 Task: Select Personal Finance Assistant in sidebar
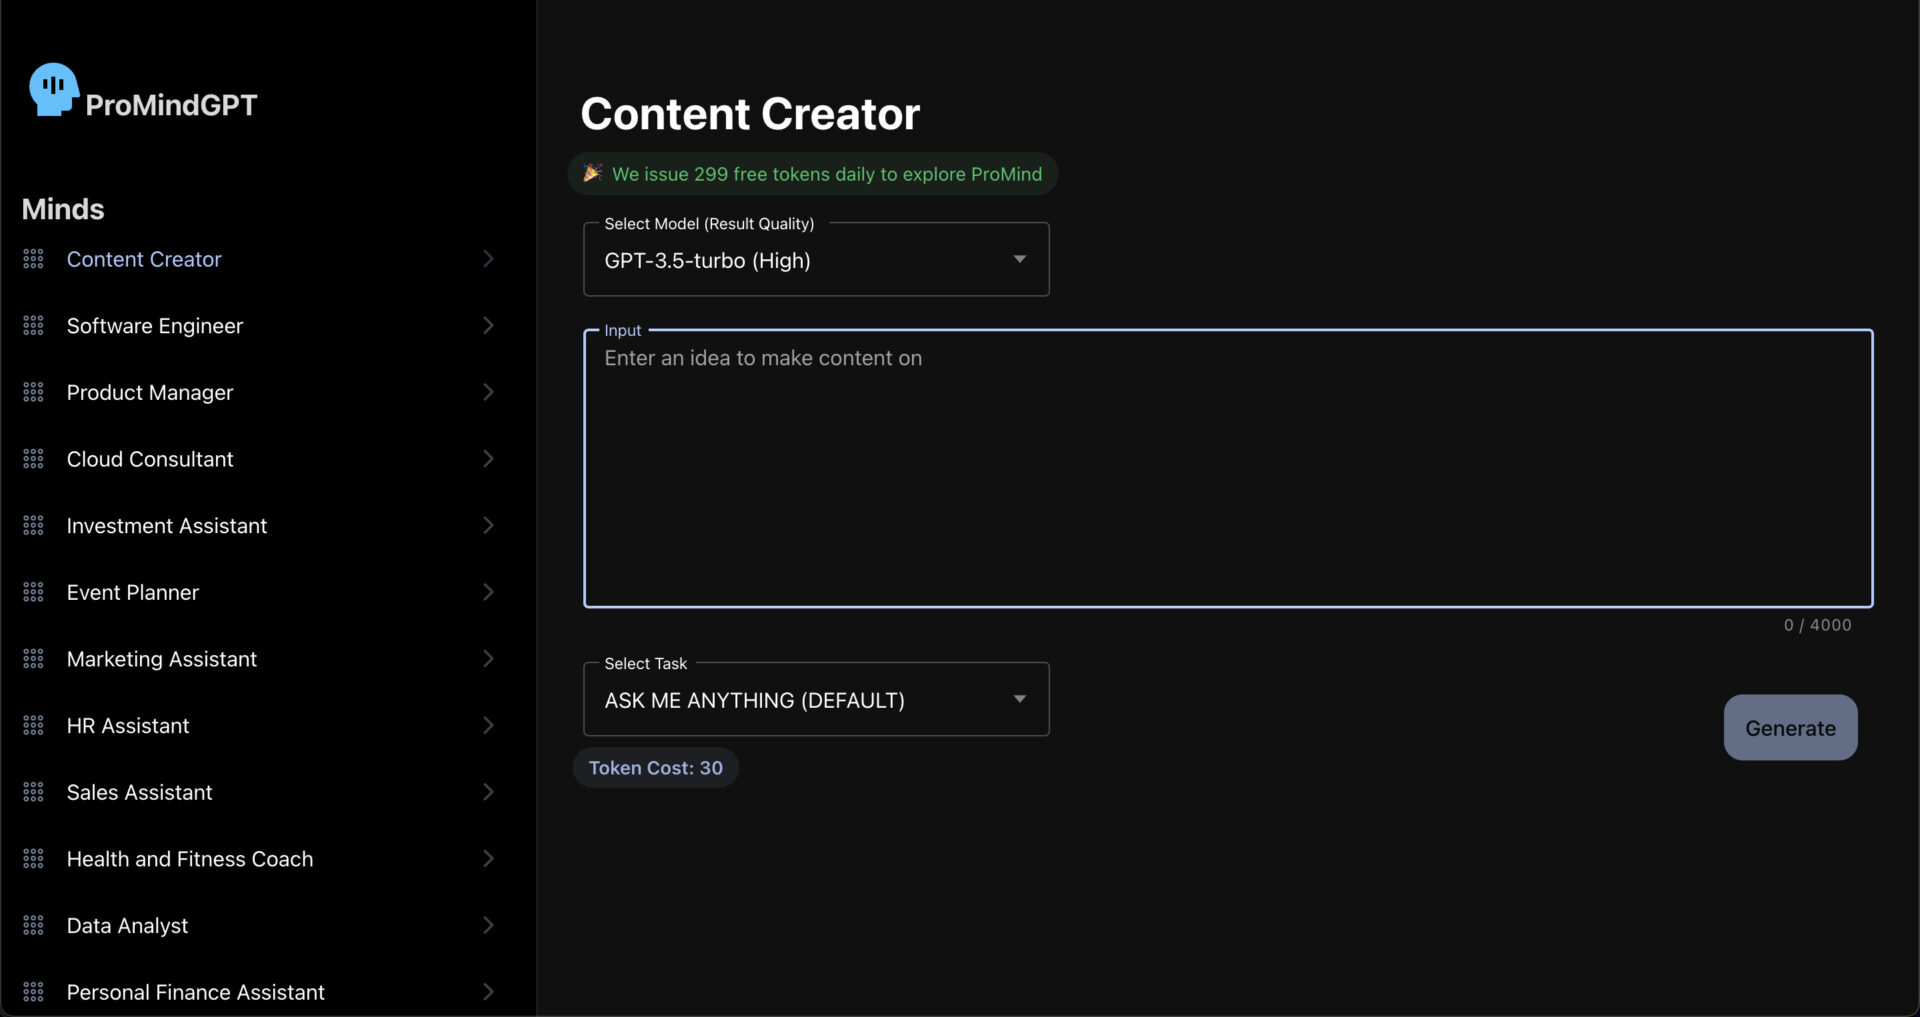196,992
